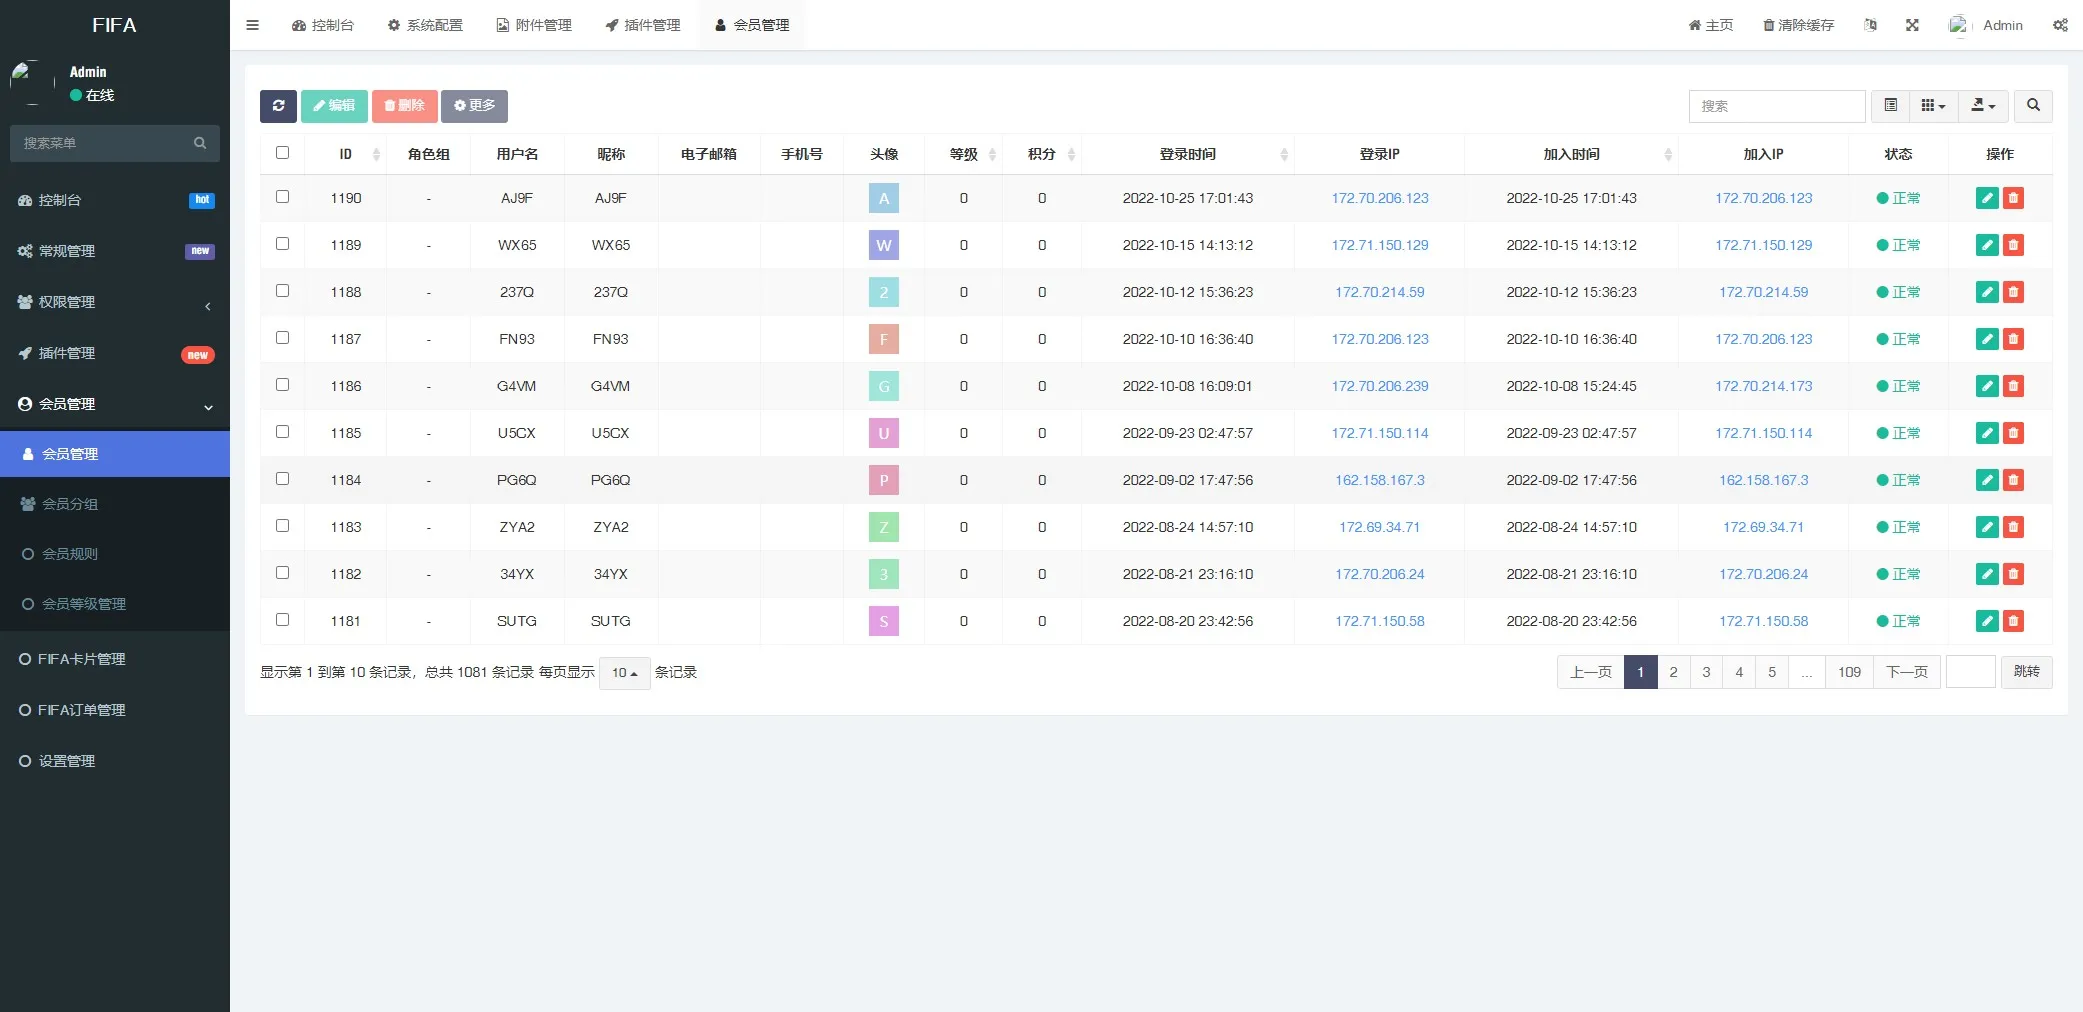
Task: Go to page 109 in pagination
Action: coord(1849,672)
